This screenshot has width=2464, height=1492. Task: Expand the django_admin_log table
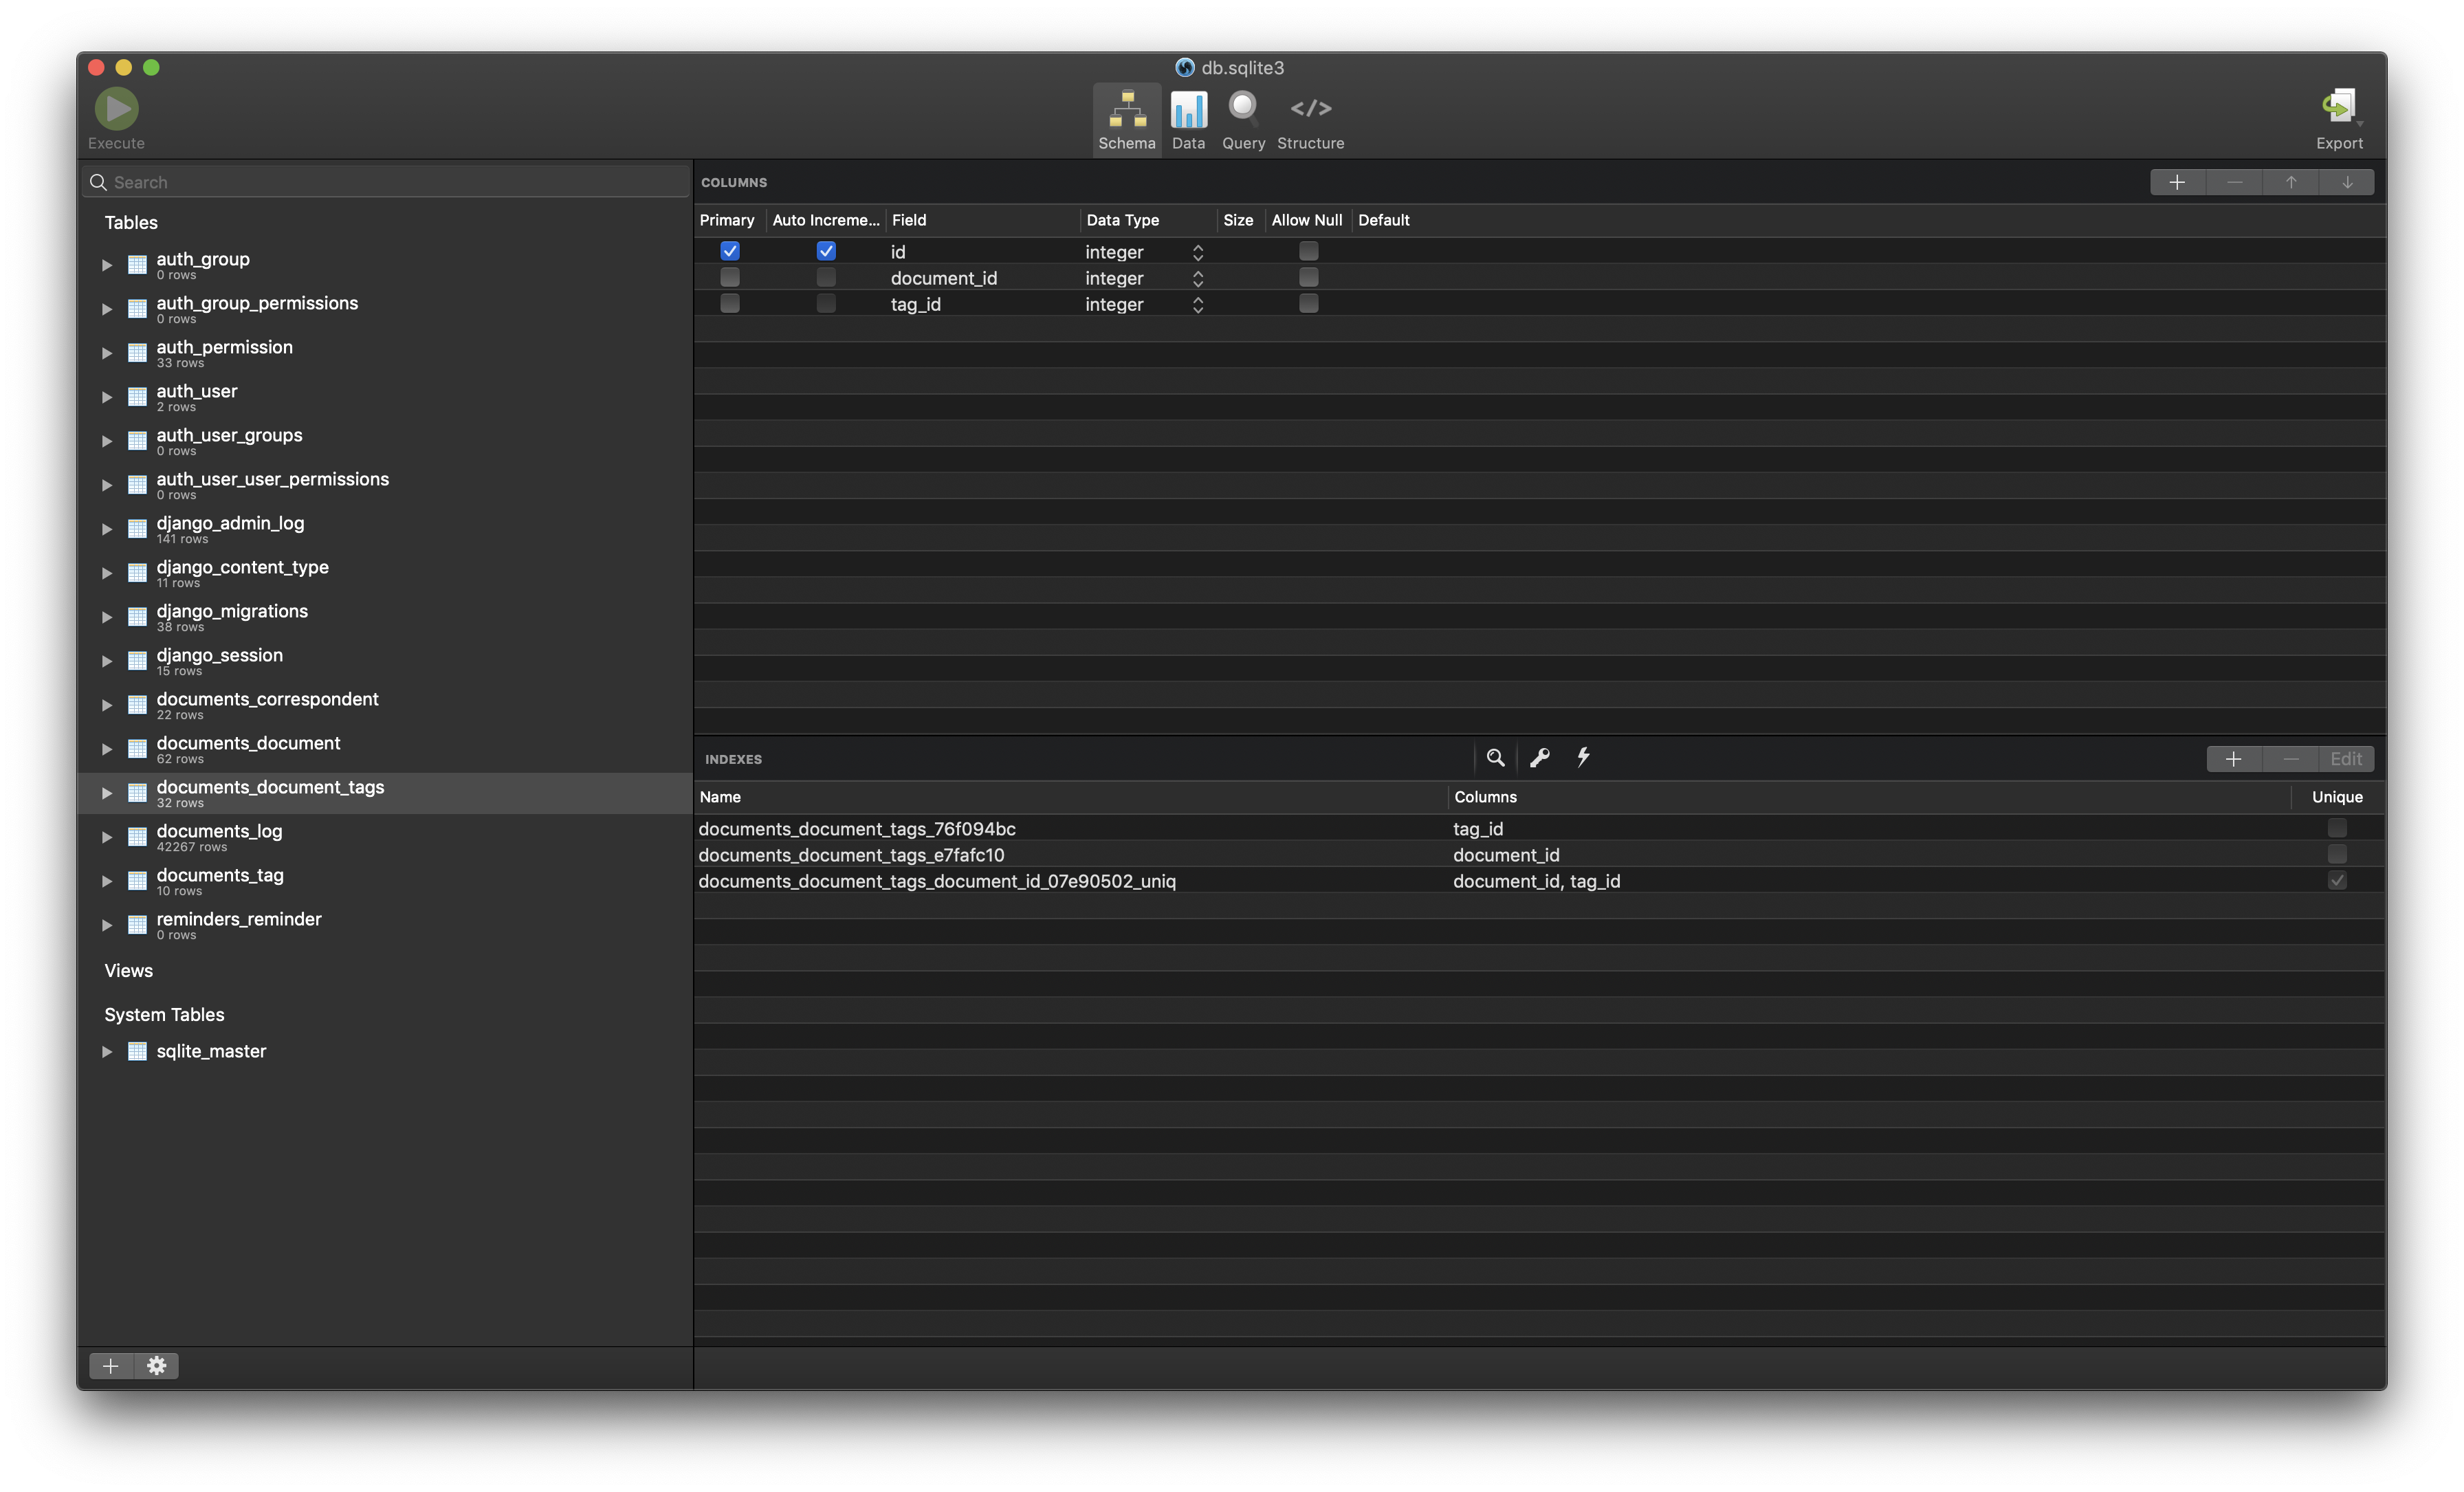[107, 529]
